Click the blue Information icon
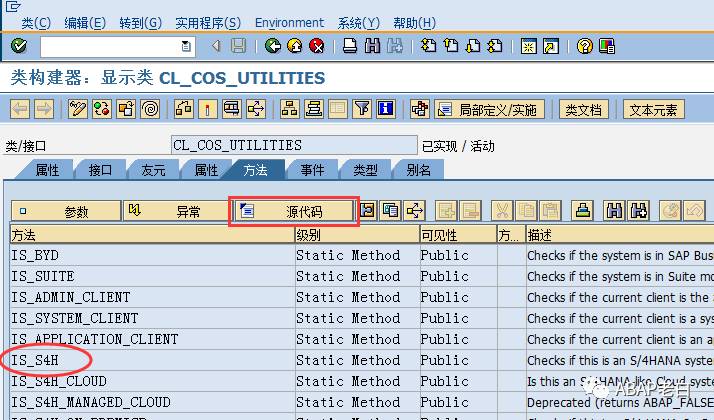Viewport: 714px width, 420px height. coord(386,109)
